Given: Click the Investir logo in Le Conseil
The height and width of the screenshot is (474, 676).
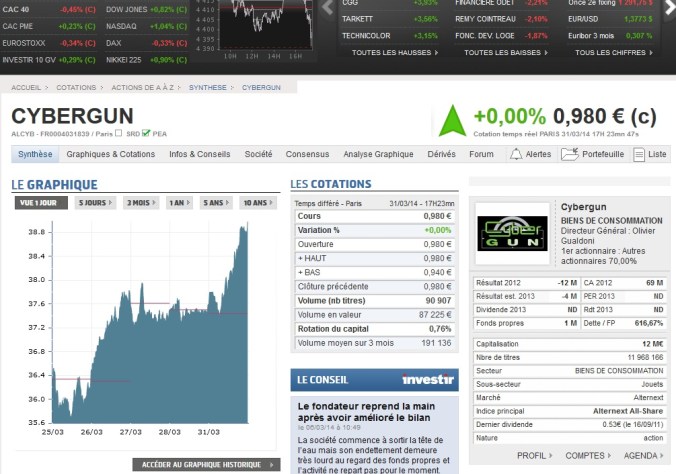Looking at the screenshot, I should click(x=428, y=379).
